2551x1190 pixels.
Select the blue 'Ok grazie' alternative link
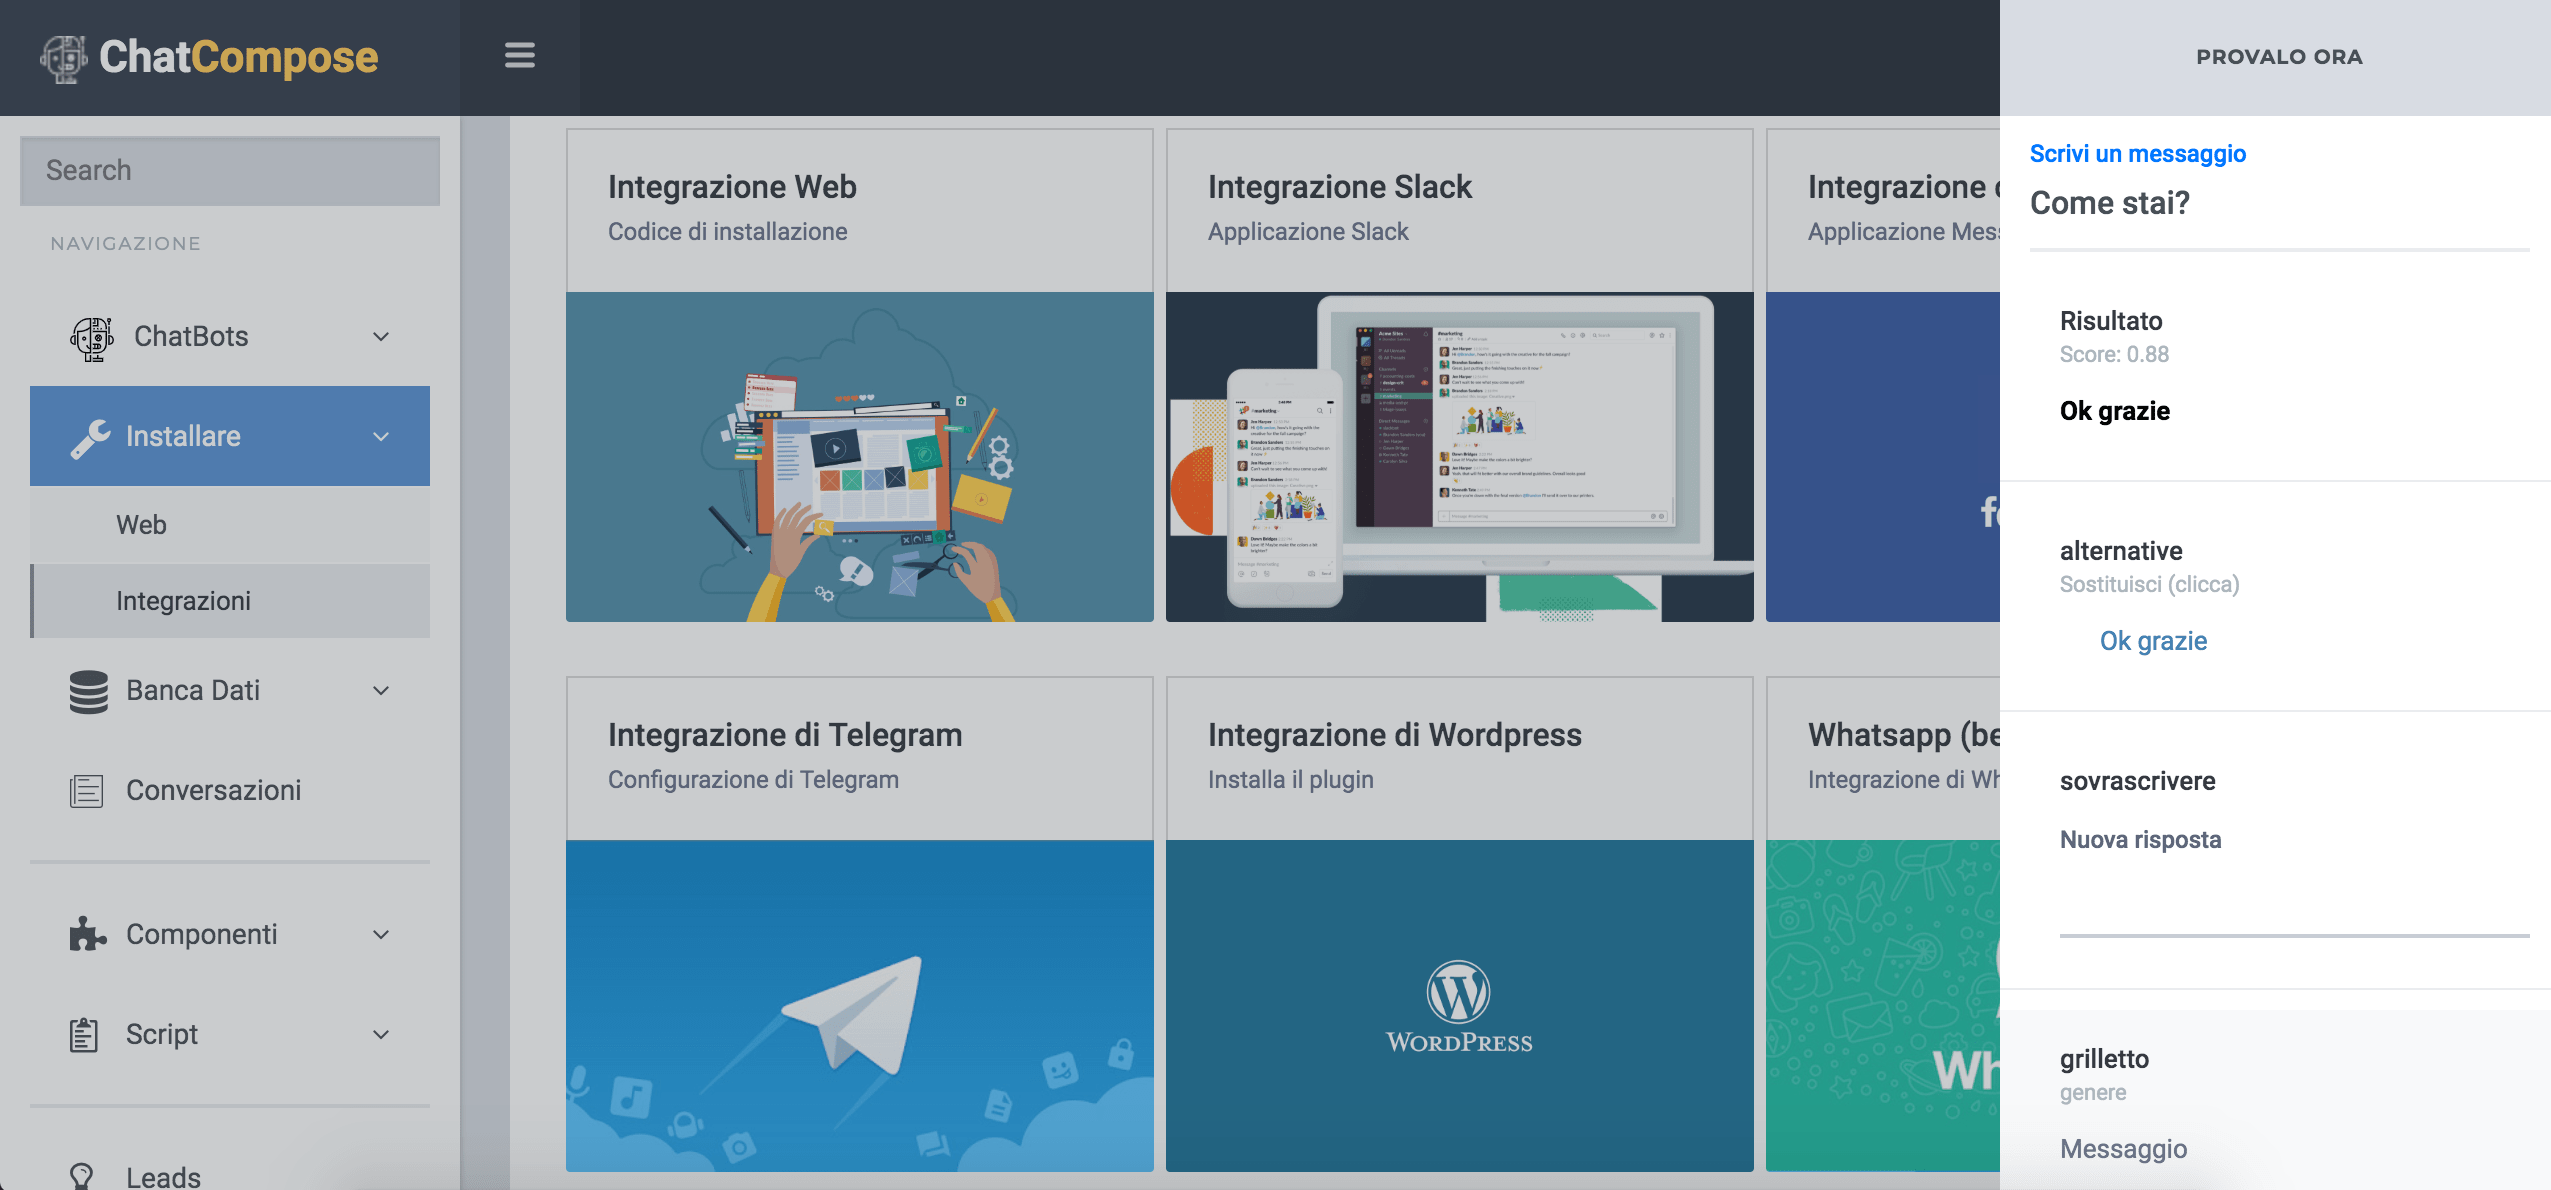pos(2153,642)
